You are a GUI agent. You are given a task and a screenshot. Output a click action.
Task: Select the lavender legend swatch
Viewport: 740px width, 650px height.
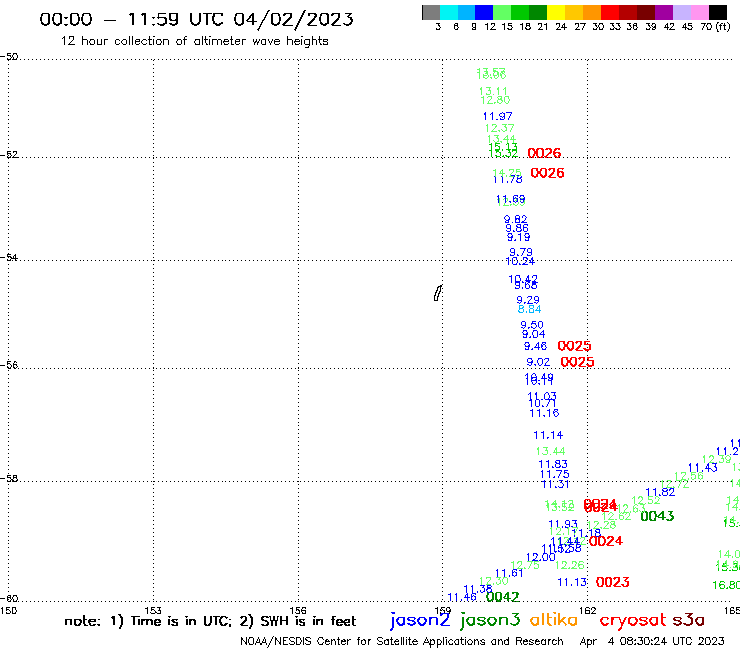[x=682, y=12]
